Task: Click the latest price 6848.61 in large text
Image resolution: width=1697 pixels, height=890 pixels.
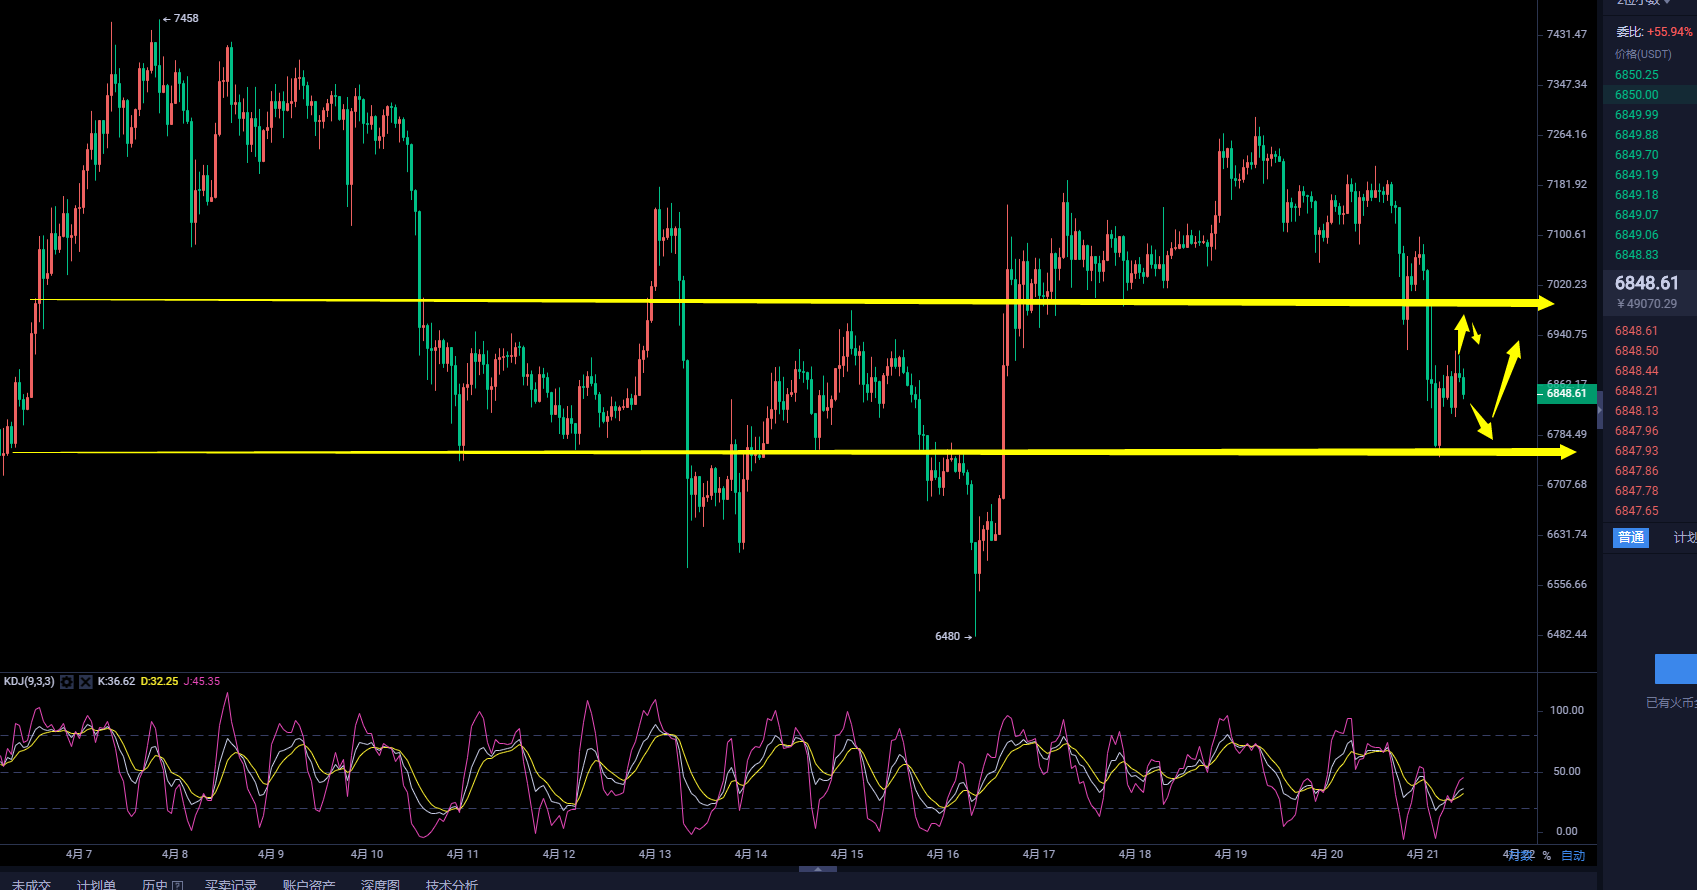Action: click(x=1647, y=283)
